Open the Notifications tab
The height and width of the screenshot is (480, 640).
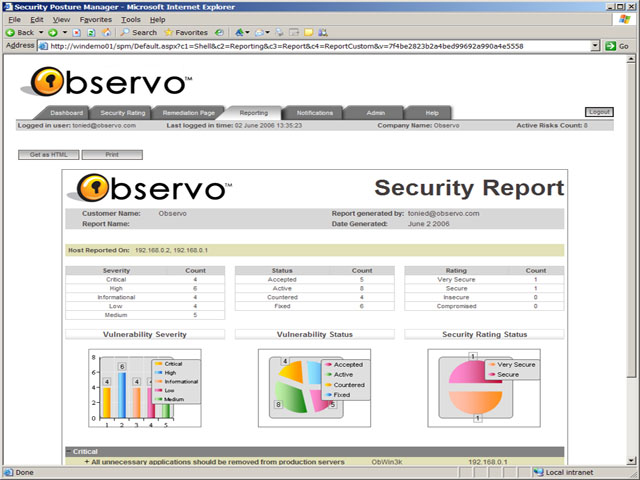[315, 113]
